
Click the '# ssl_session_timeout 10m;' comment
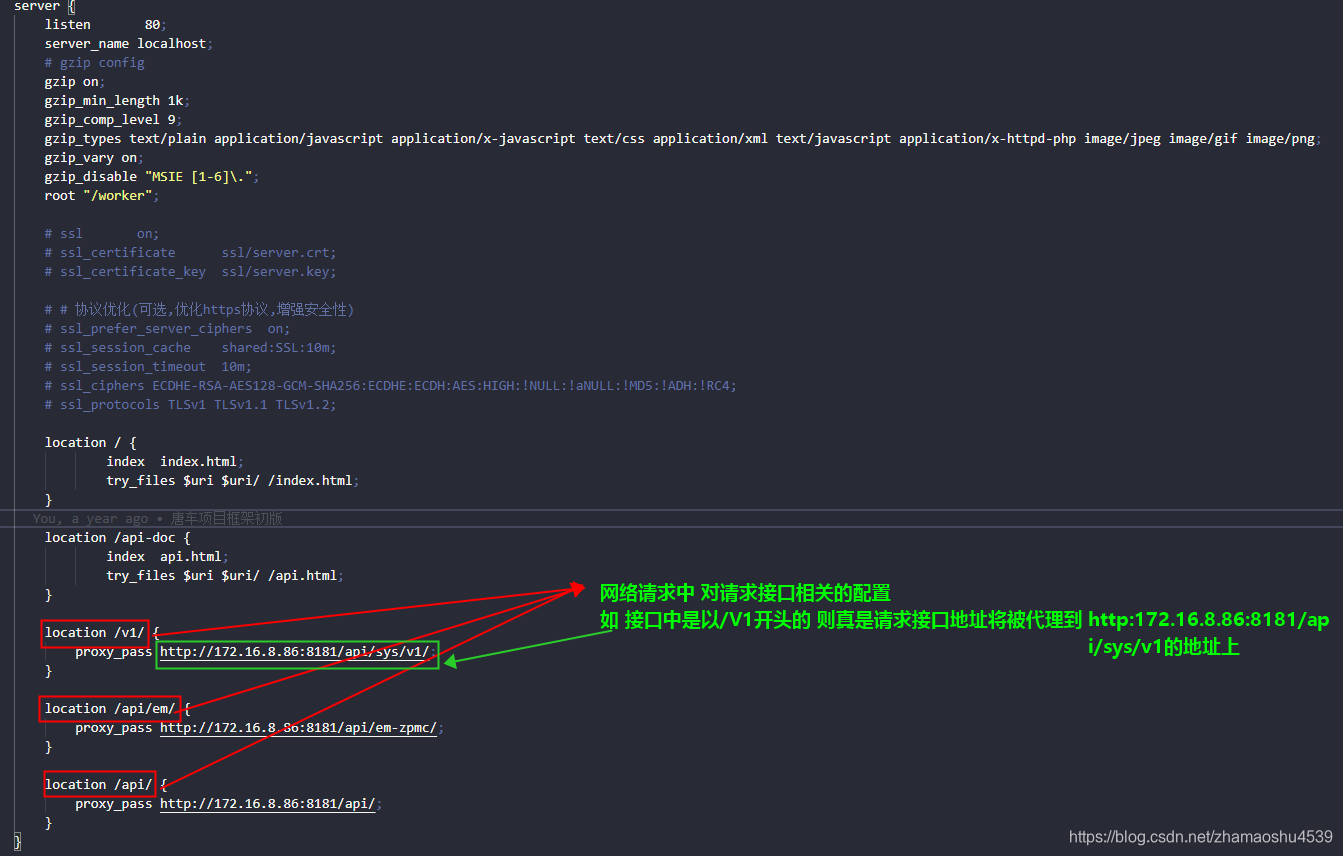[148, 366]
